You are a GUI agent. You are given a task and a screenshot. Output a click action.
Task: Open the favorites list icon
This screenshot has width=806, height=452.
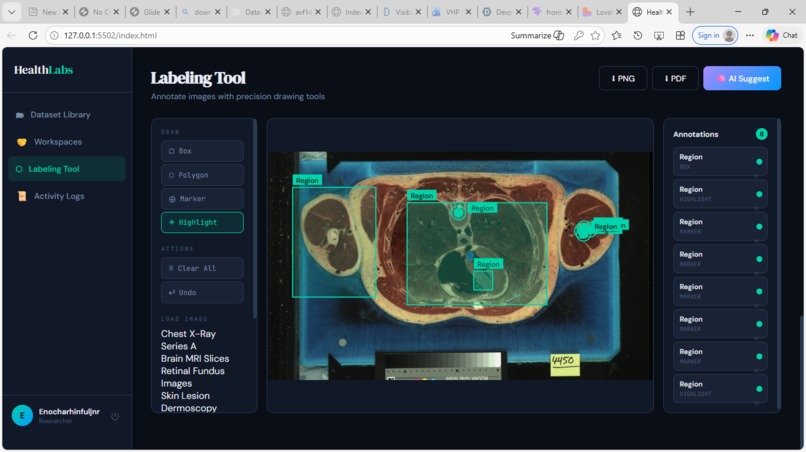[617, 35]
